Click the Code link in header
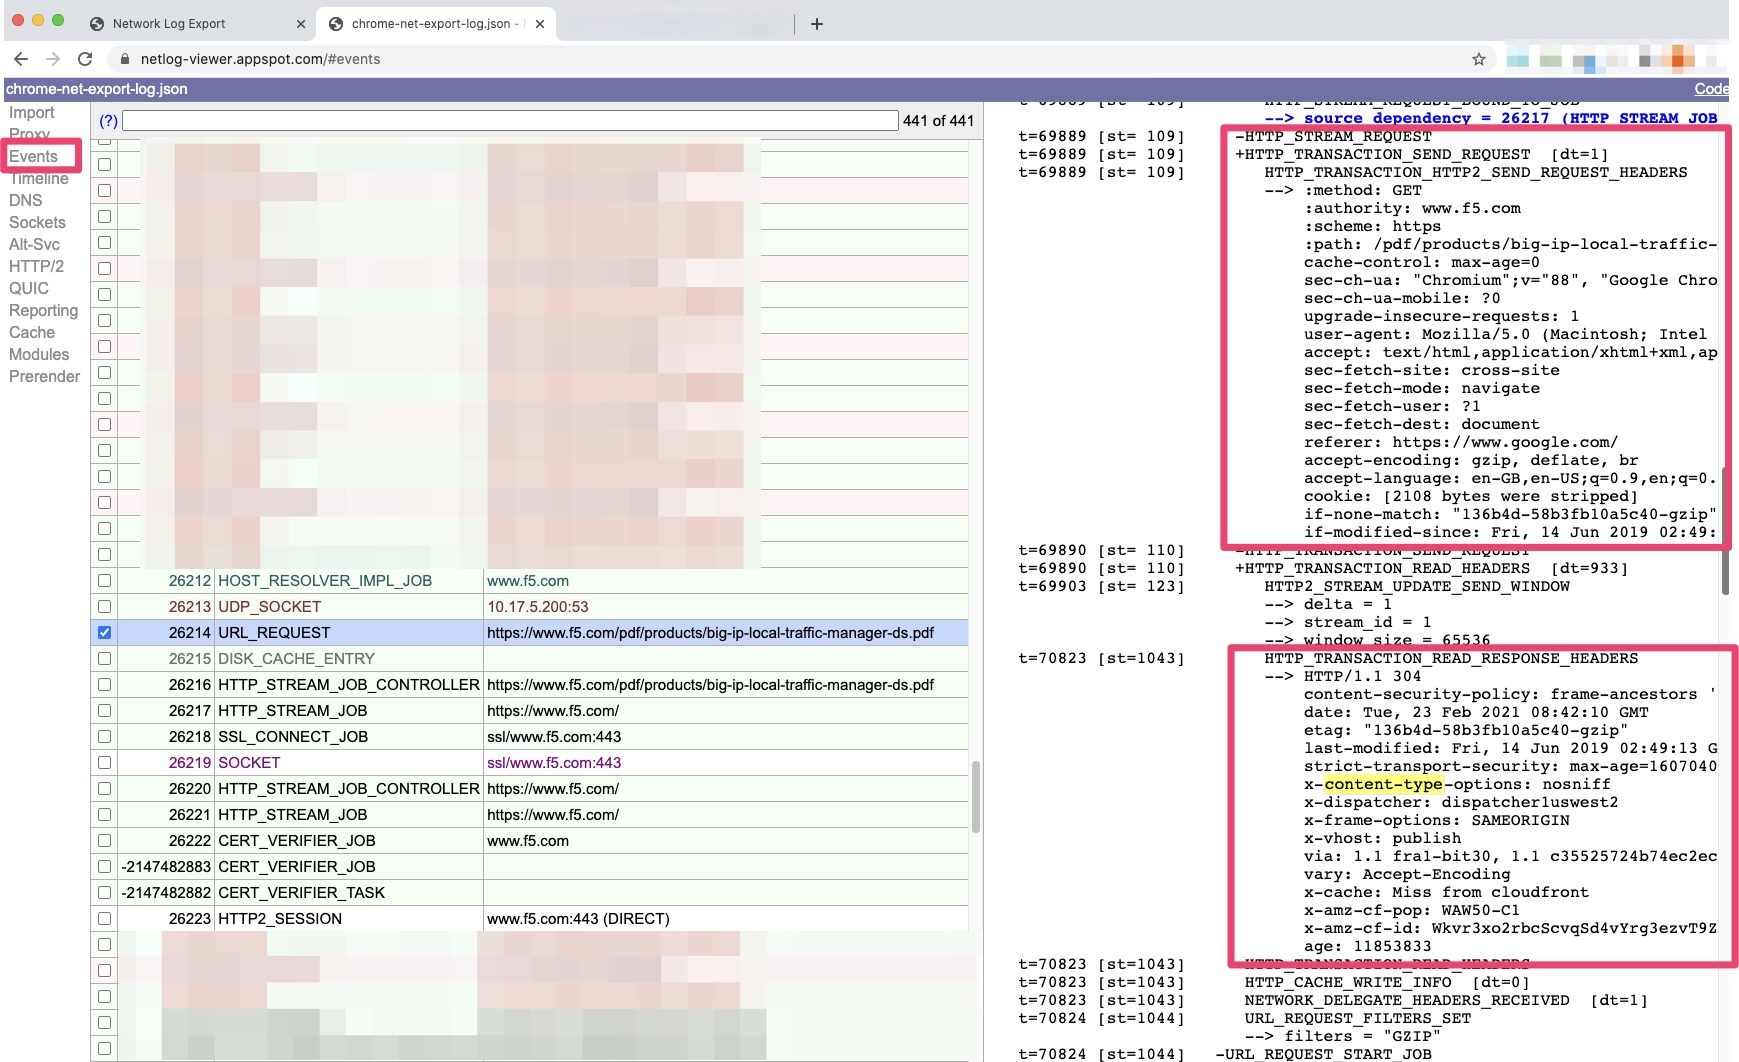 [x=1711, y=89]
